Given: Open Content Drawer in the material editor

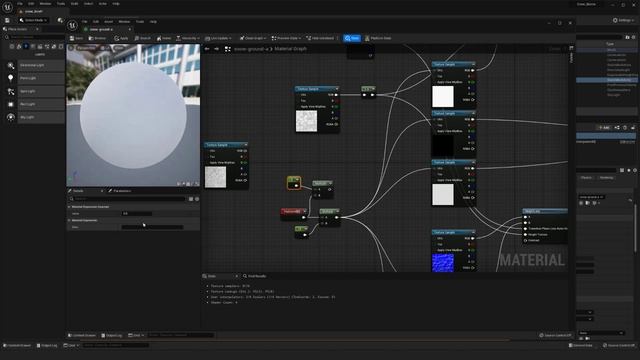Looking at the screenshot, I should (82, 336).
